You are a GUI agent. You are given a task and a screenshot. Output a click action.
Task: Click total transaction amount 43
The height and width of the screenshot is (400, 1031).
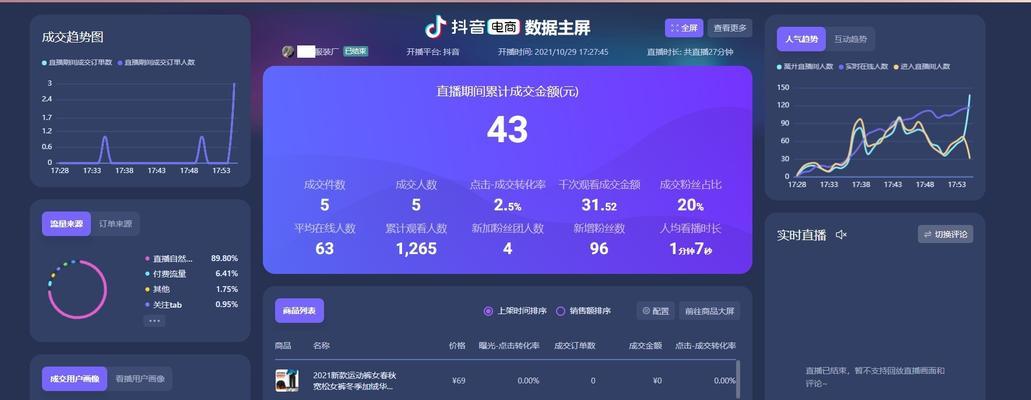coord(507,130)
